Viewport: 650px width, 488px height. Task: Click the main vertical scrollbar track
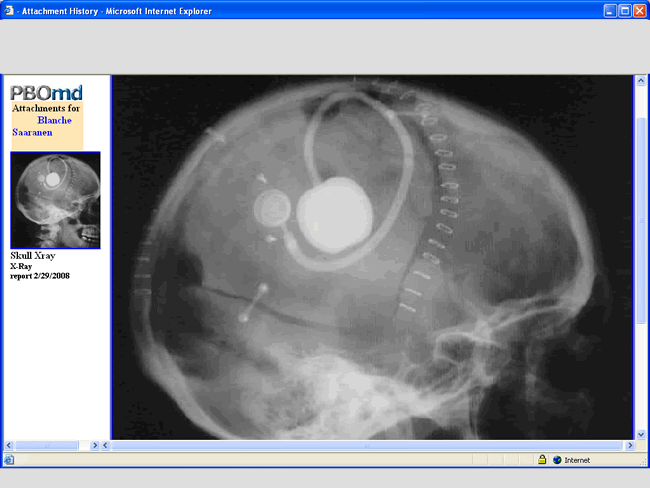(640, 380)
